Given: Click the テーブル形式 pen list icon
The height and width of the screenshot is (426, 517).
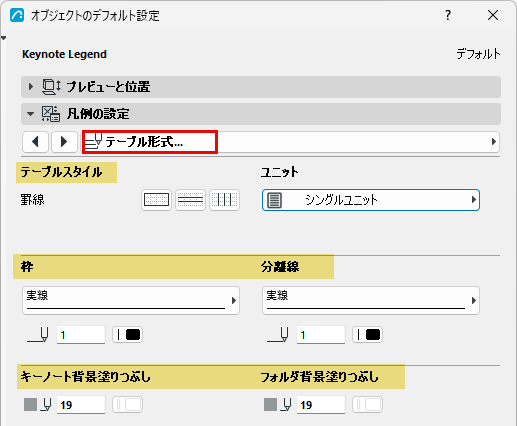Looking at the screenshot, I should 93,142.
